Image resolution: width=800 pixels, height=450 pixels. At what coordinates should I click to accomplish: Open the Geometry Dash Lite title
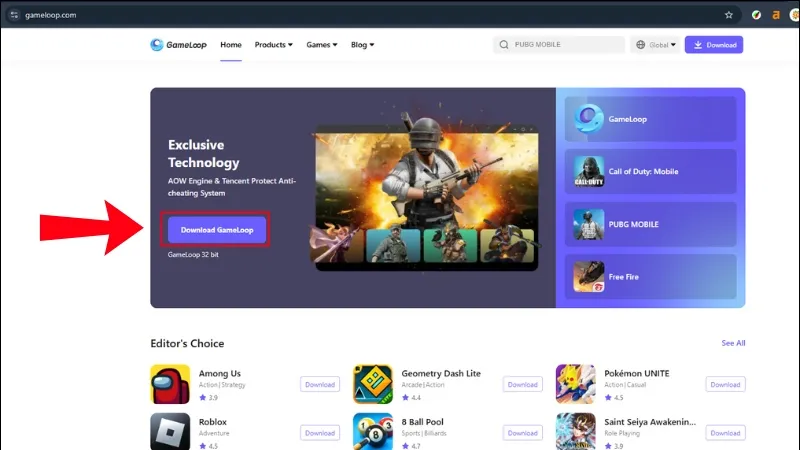coord(441,373)
